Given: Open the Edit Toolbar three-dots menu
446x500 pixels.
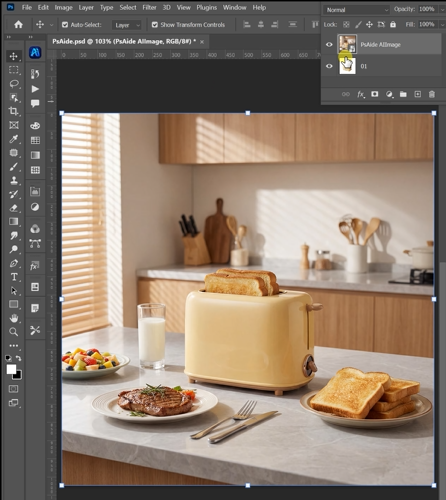Looking at the screenshot, I should (14, 346).
